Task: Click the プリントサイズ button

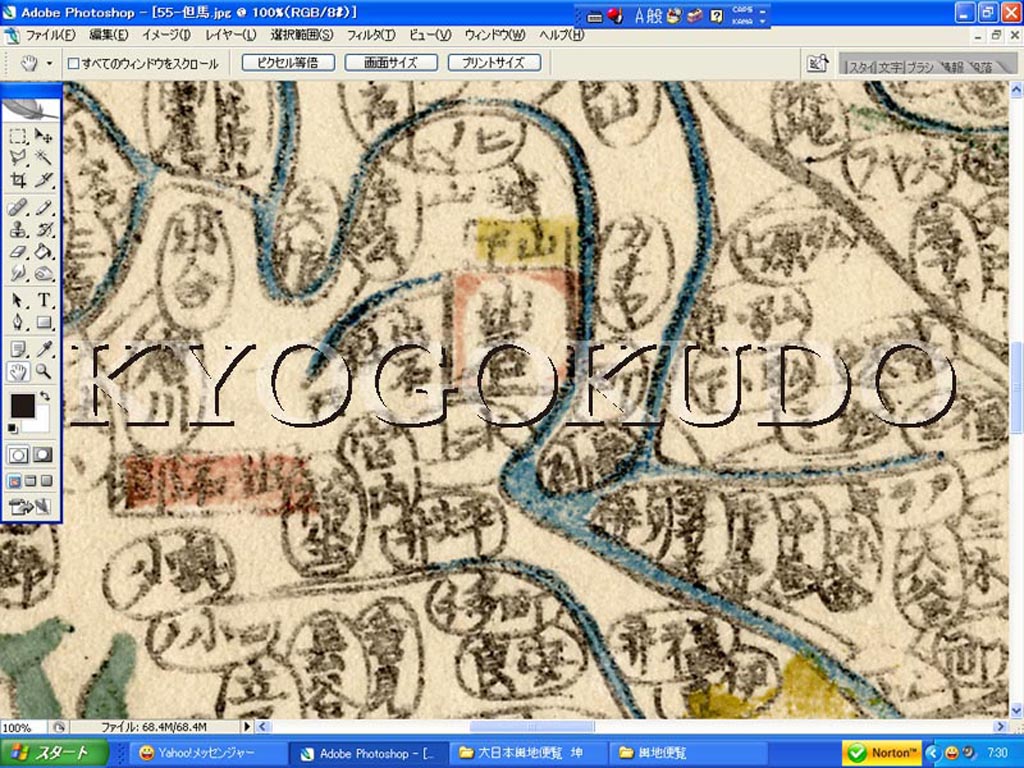Action: 494,63
